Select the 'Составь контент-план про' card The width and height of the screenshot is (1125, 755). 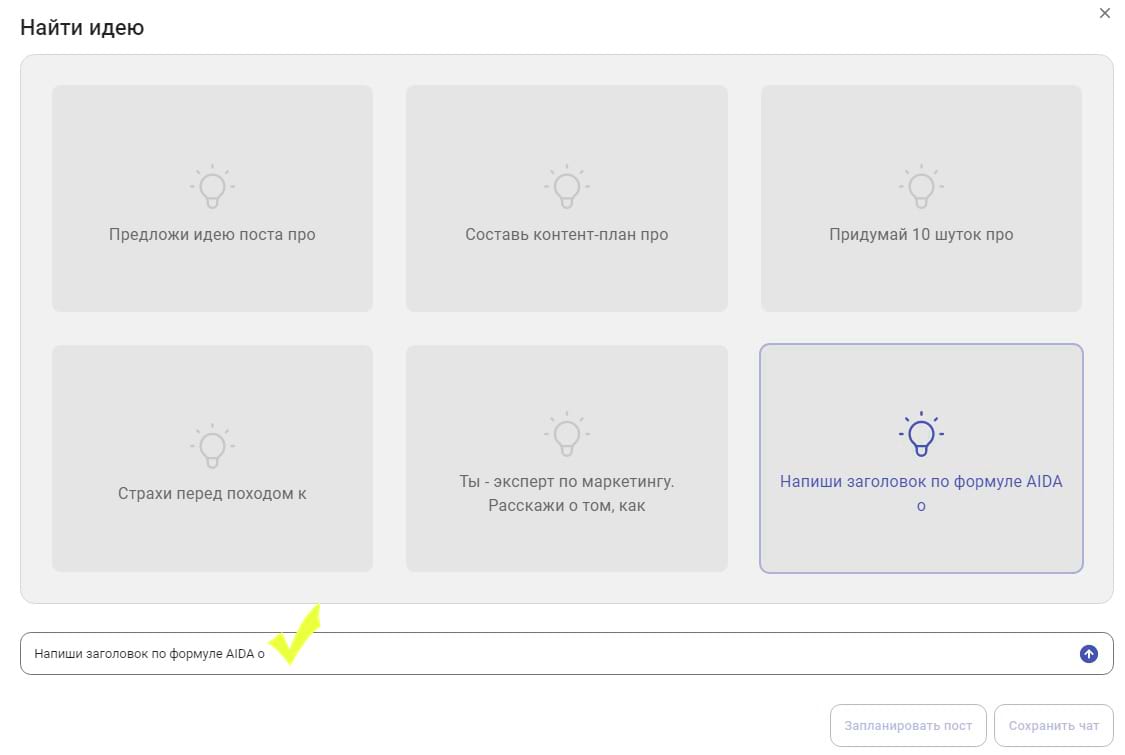pos(567,198)
